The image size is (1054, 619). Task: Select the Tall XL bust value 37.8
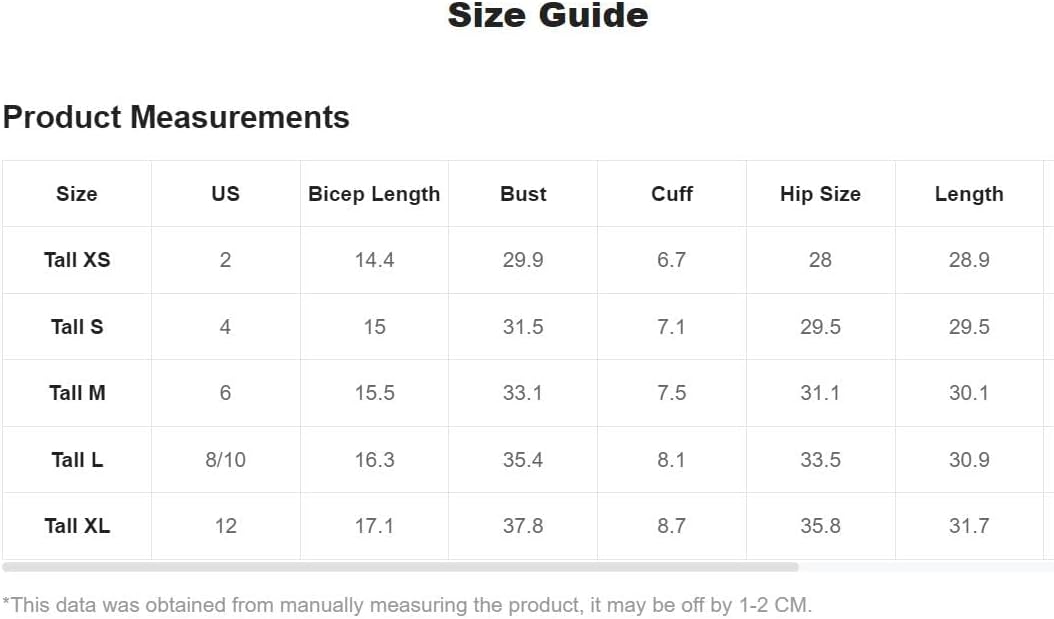tap(523, 526)
